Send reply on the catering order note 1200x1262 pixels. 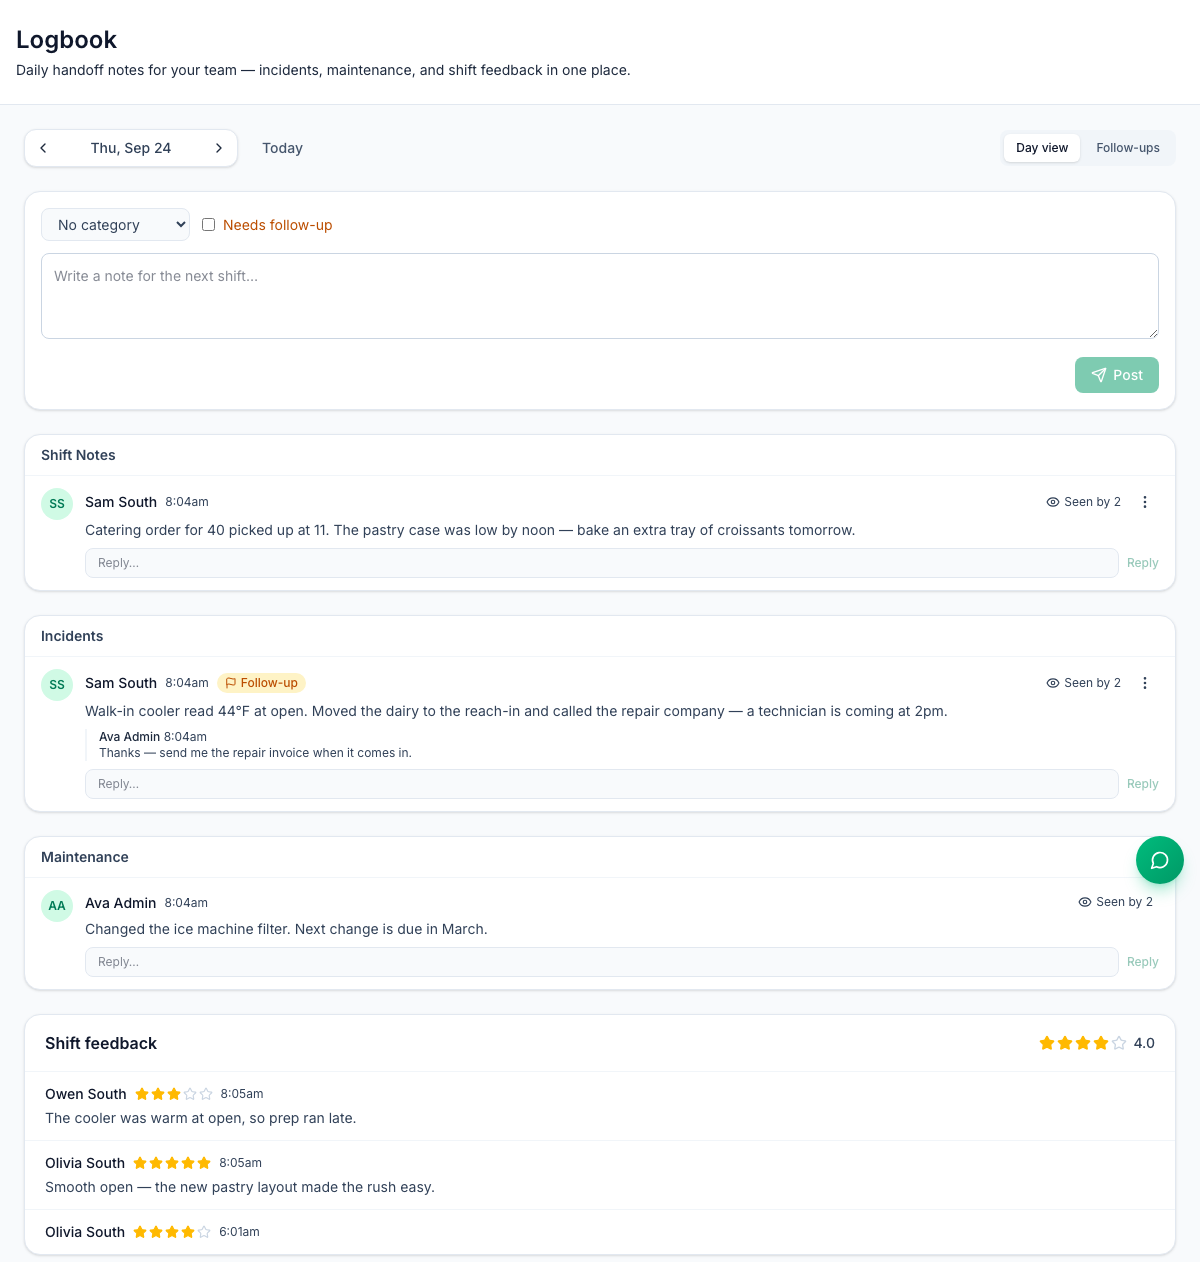[x=1142, y=563]
